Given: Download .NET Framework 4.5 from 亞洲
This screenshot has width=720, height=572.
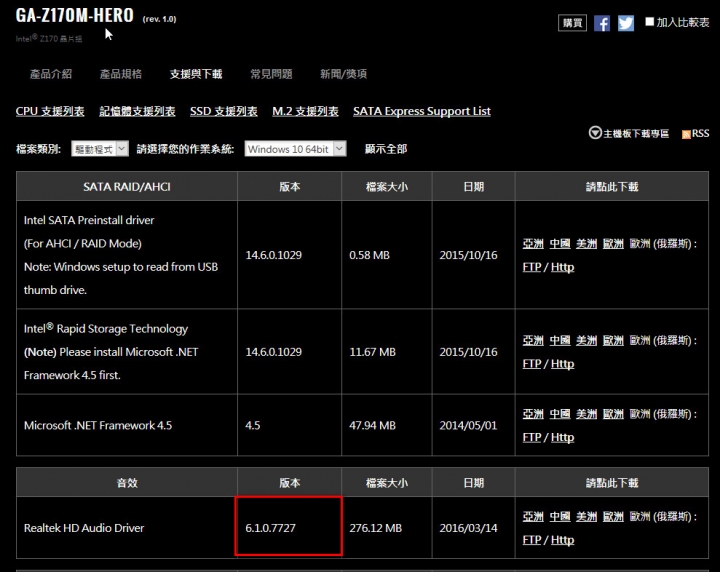Looking at the screenshot, I should click(x=533, y=414).
